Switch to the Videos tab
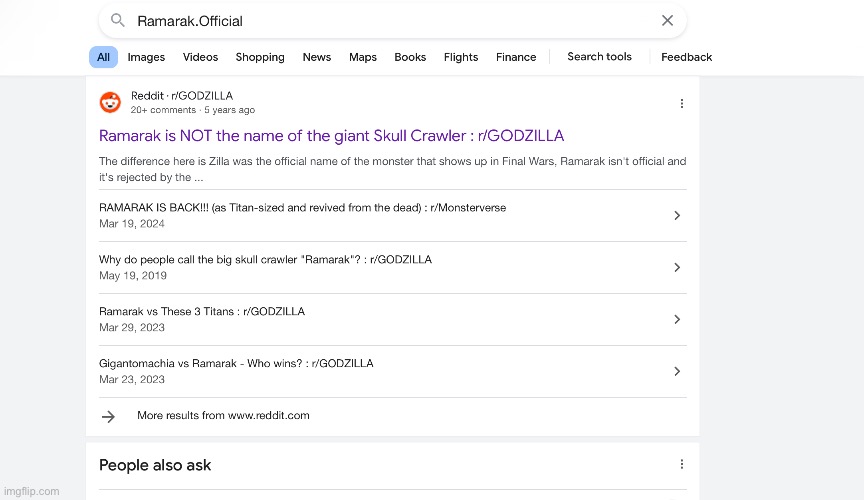 [x=200, y=57]
